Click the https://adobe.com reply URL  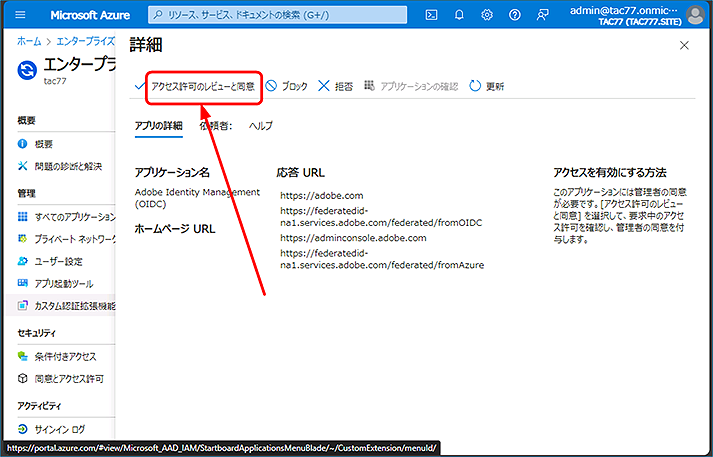coord(321,196)
